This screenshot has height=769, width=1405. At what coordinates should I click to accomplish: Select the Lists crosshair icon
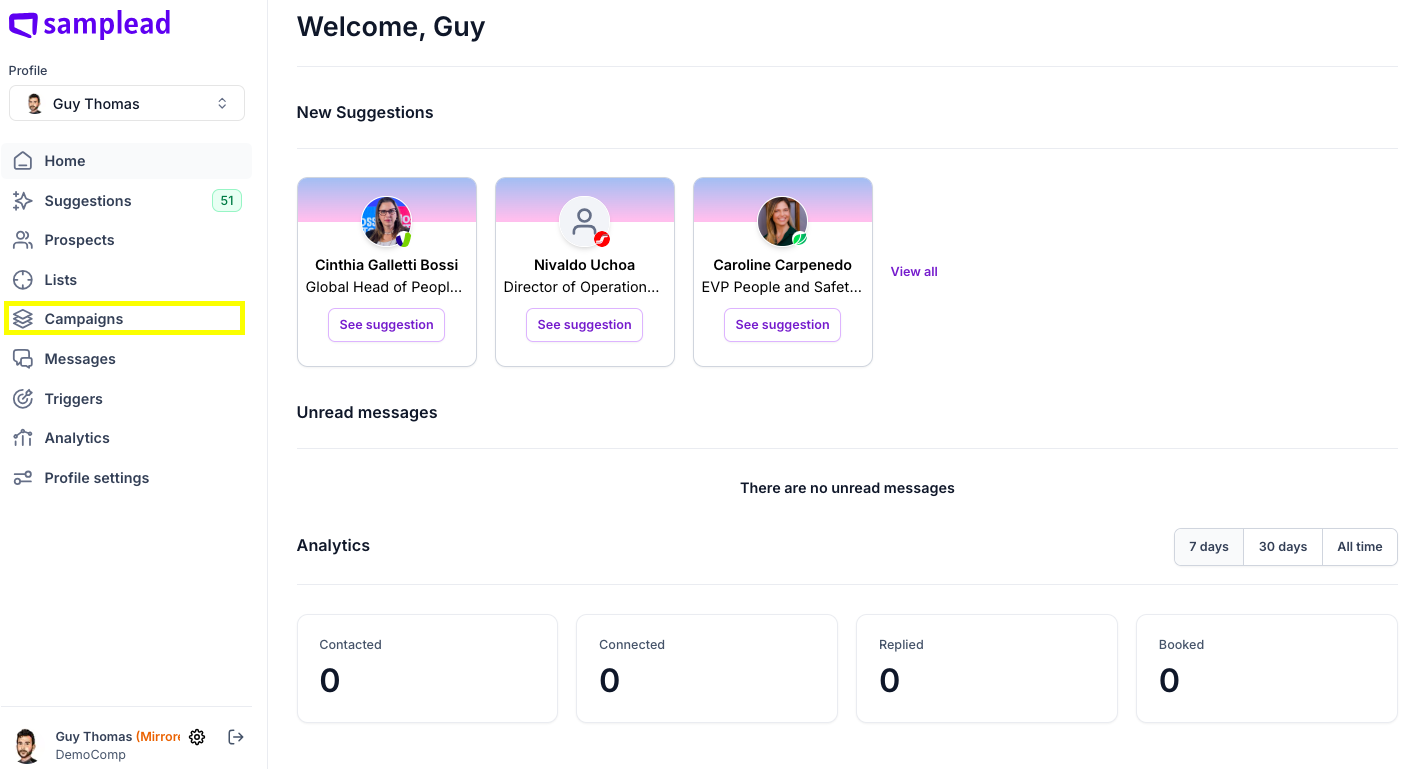(x=23, y=280)
